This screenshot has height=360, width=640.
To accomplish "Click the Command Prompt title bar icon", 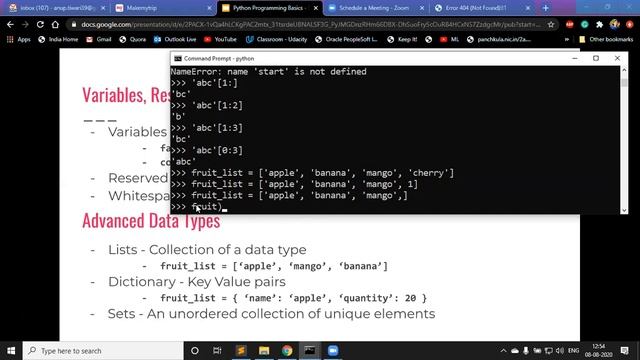I will click(x=178, y=59).
